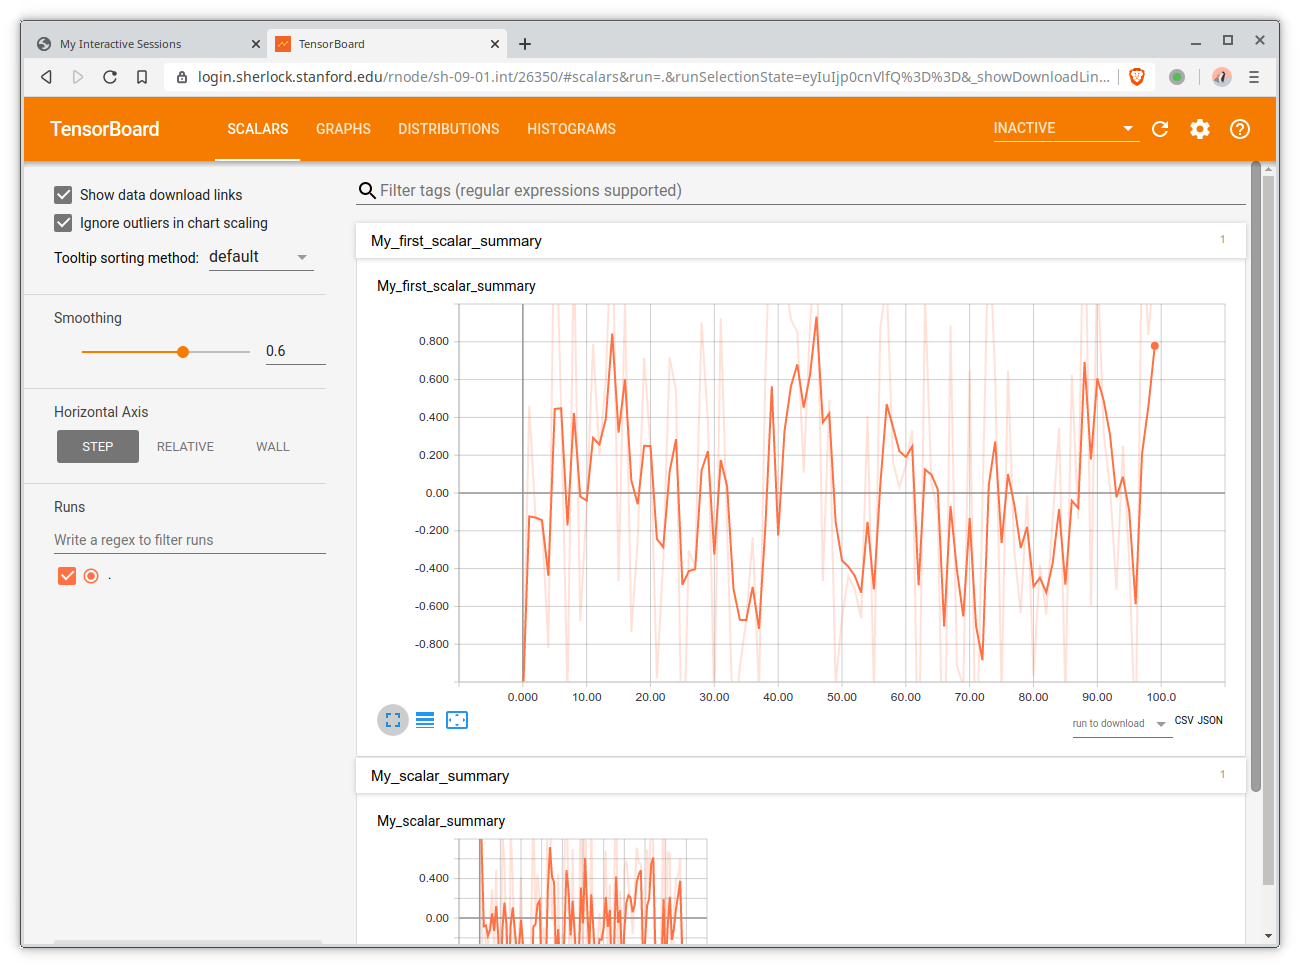Toggle y-axis log scale icon
The height and width of the screenshot is (968, 1300).
tap(425, 720)
